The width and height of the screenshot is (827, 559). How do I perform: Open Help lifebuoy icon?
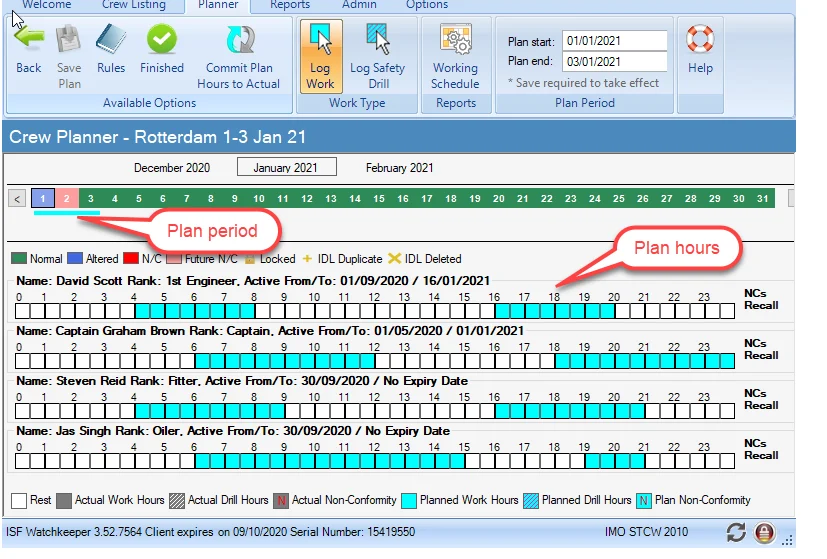coord(700,40)
